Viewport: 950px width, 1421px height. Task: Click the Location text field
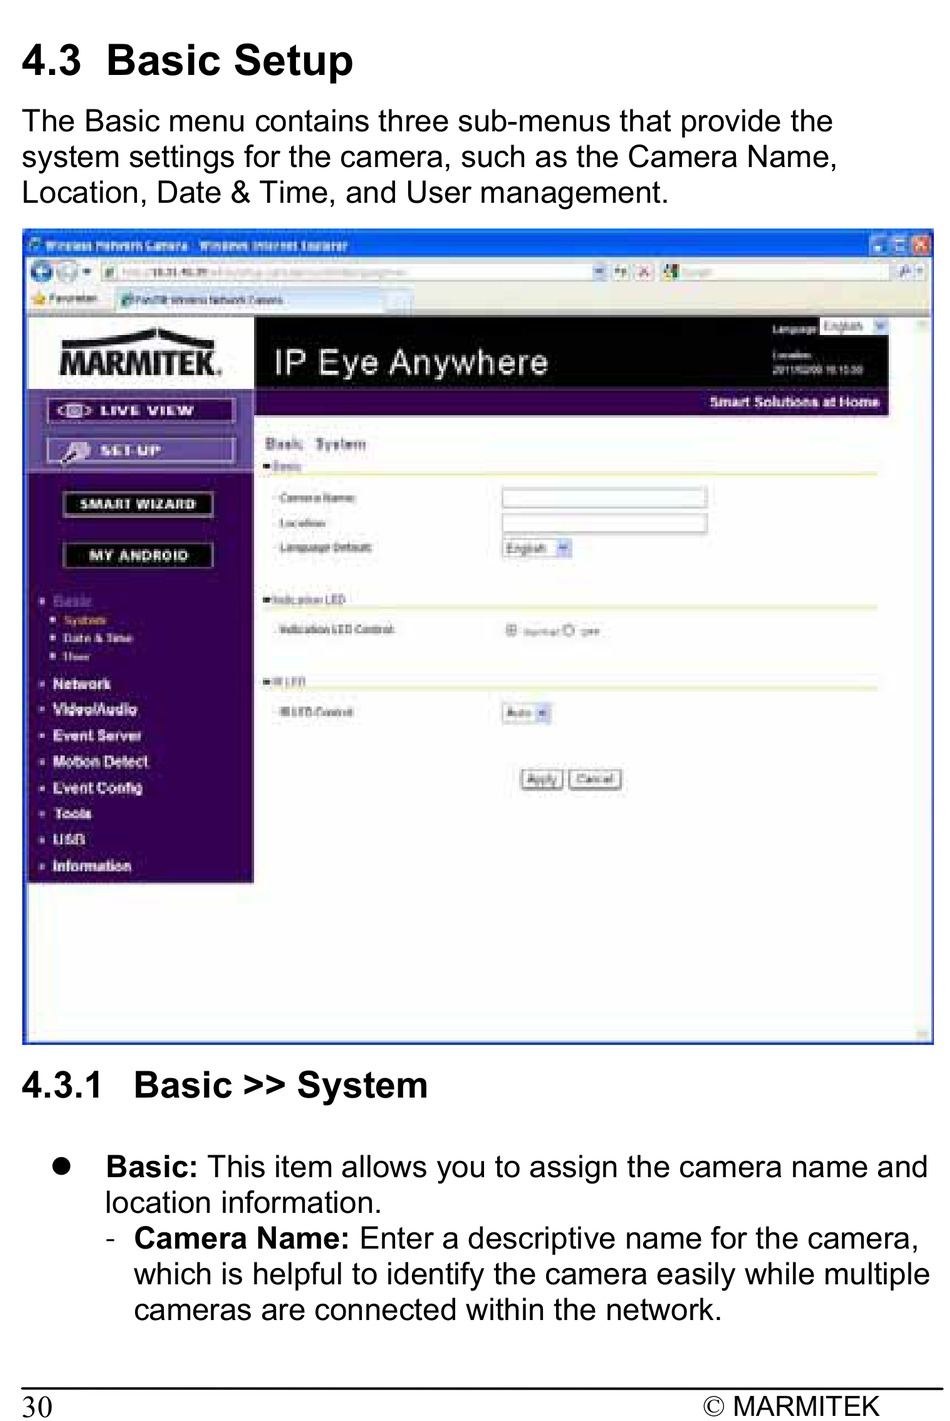click(604, 523)
